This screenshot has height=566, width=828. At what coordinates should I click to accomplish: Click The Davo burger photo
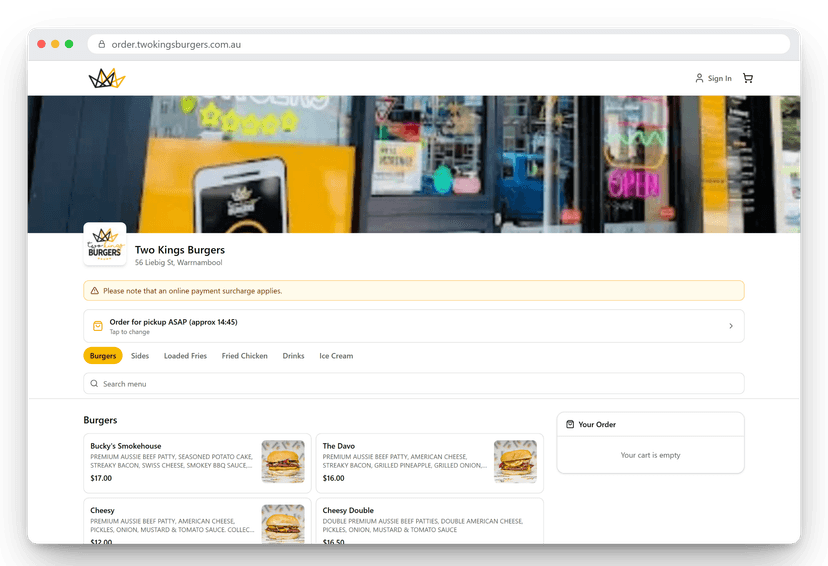pyautogui.click(x=515, y=461)
